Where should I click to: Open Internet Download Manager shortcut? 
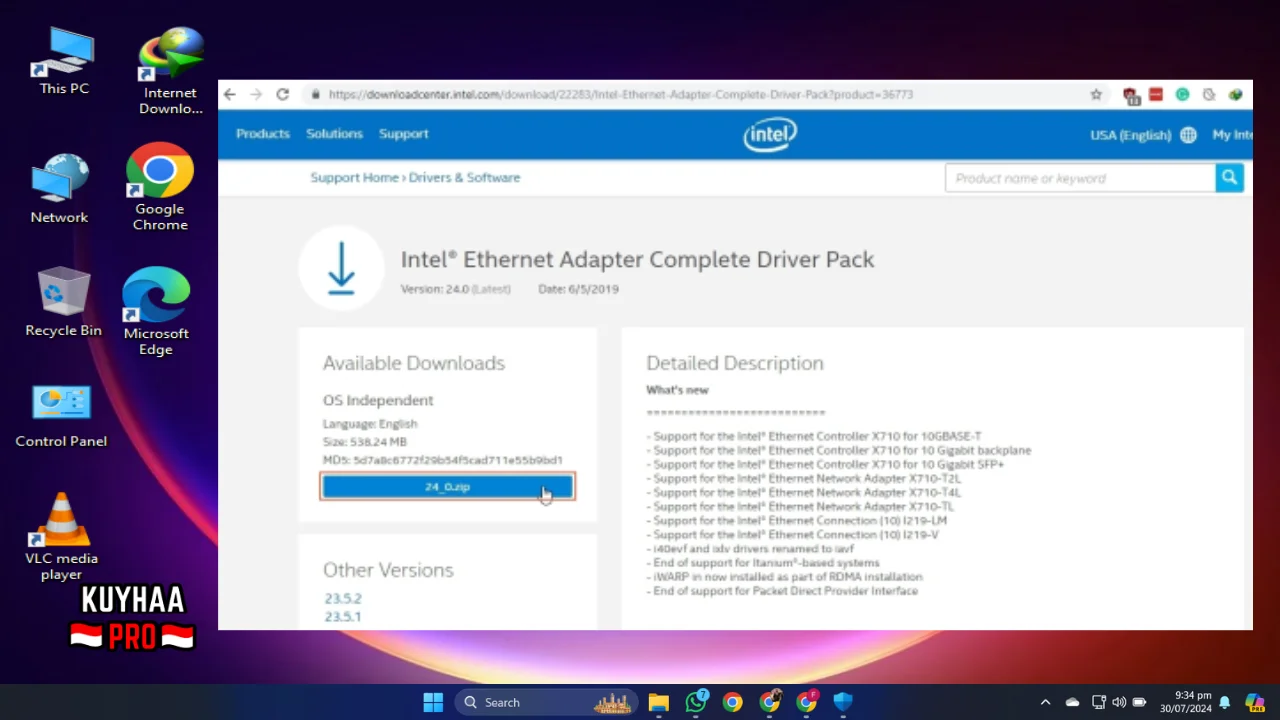pyautogui.click(x=171, y=72)
